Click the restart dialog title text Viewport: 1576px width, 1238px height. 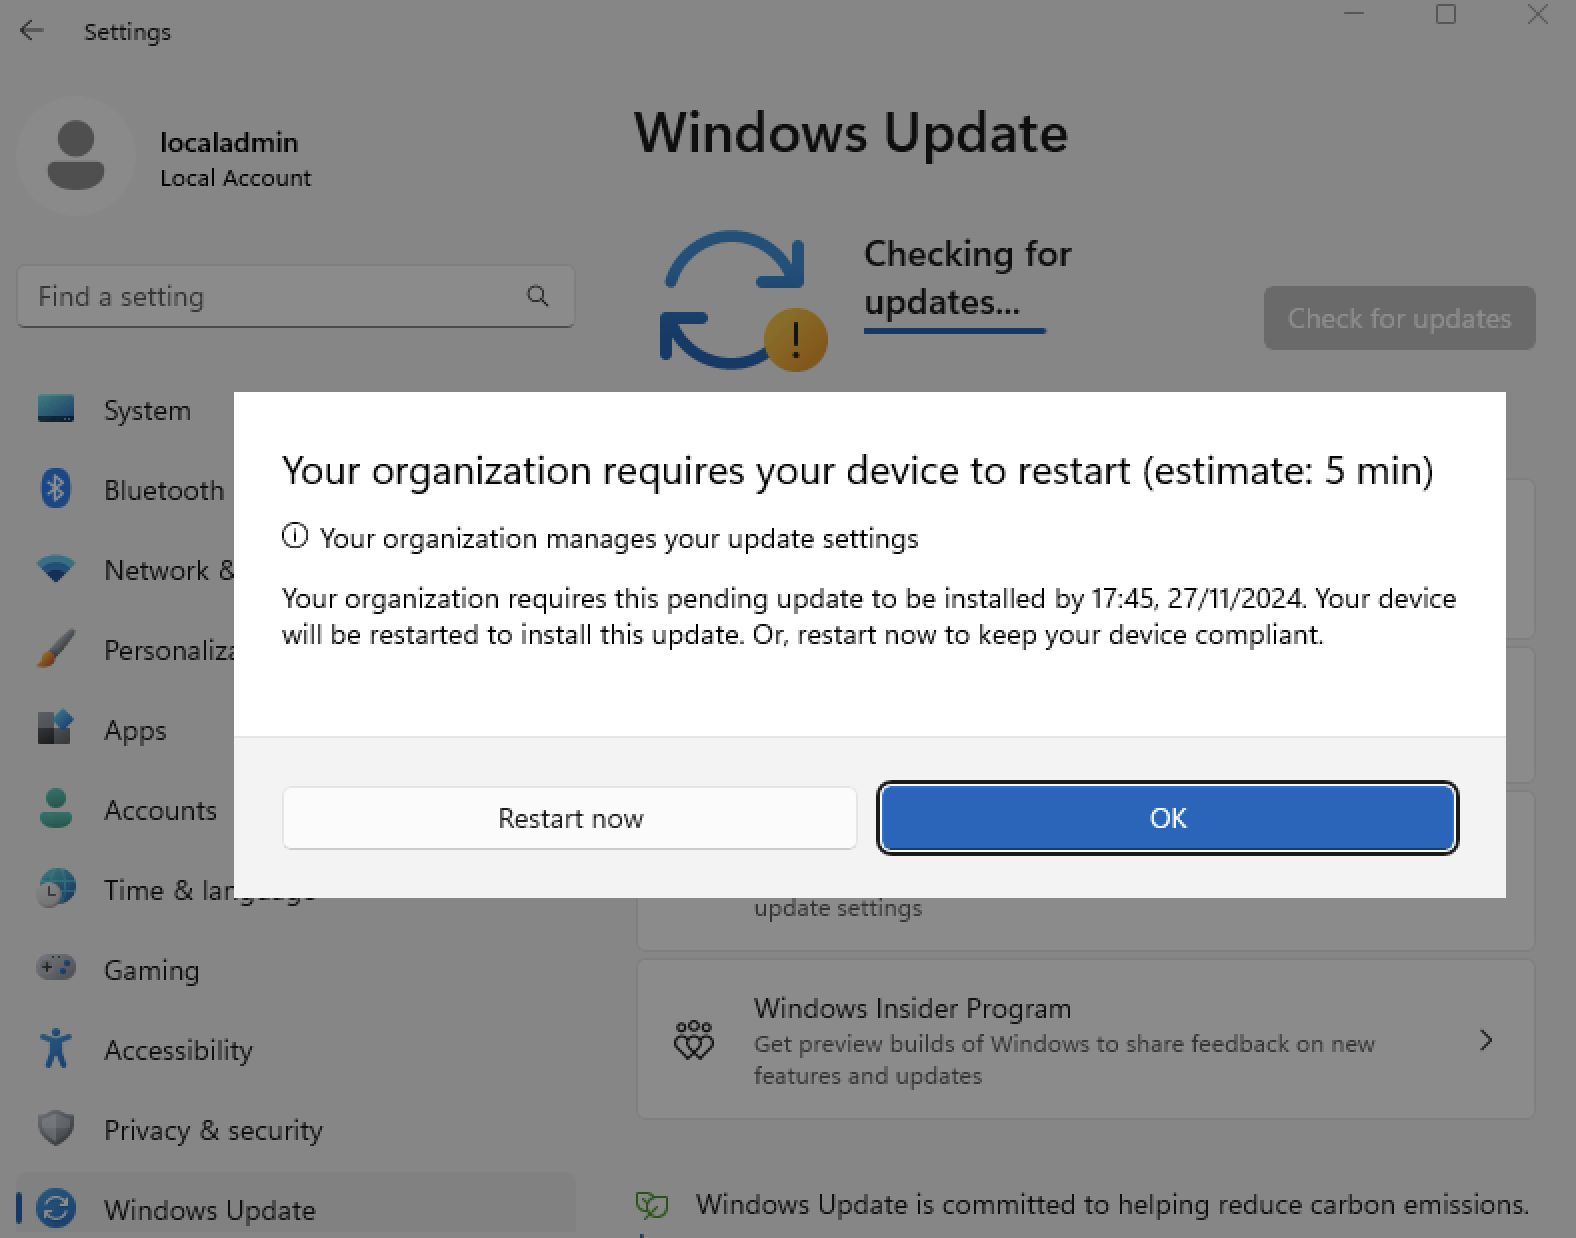858,470
